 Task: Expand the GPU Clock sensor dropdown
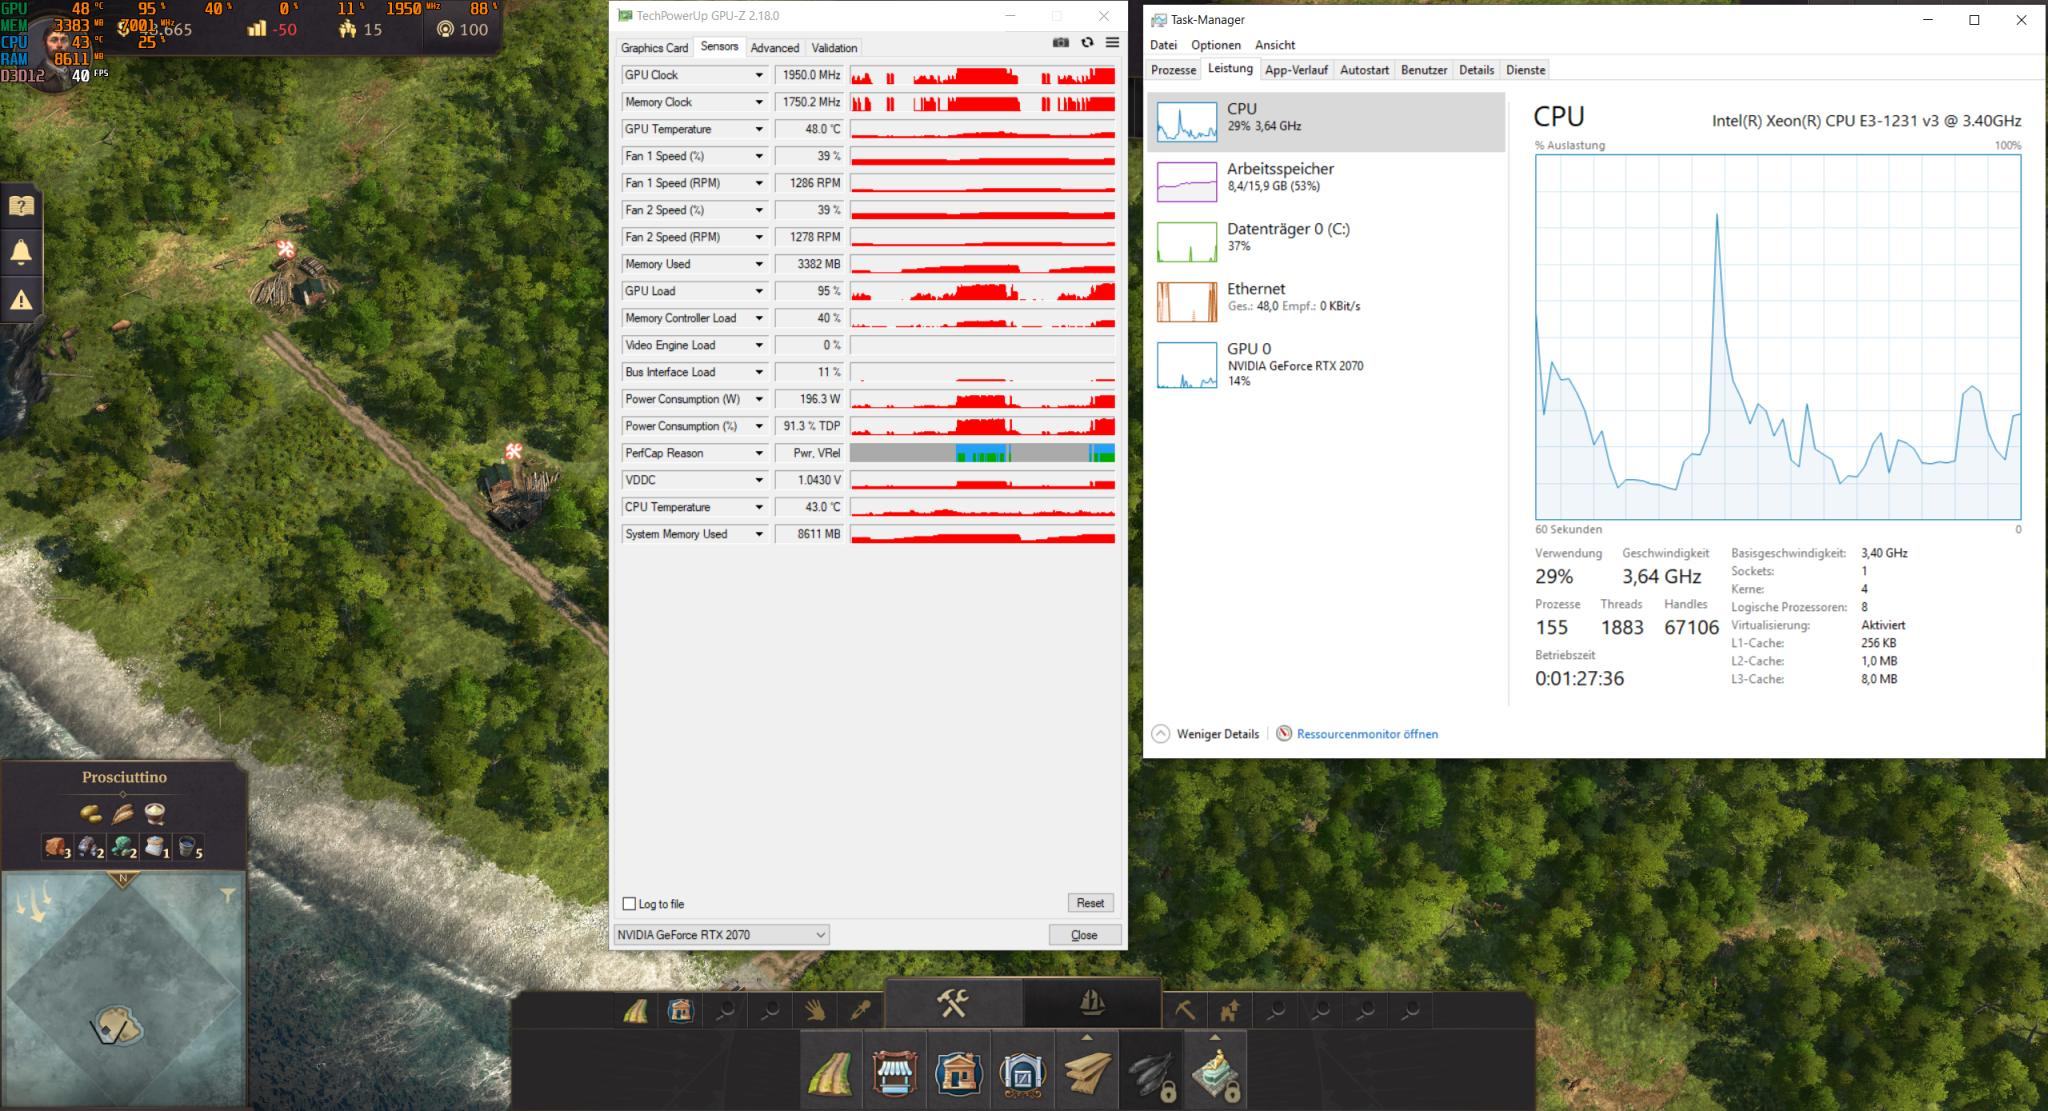(x=759, y=75)
